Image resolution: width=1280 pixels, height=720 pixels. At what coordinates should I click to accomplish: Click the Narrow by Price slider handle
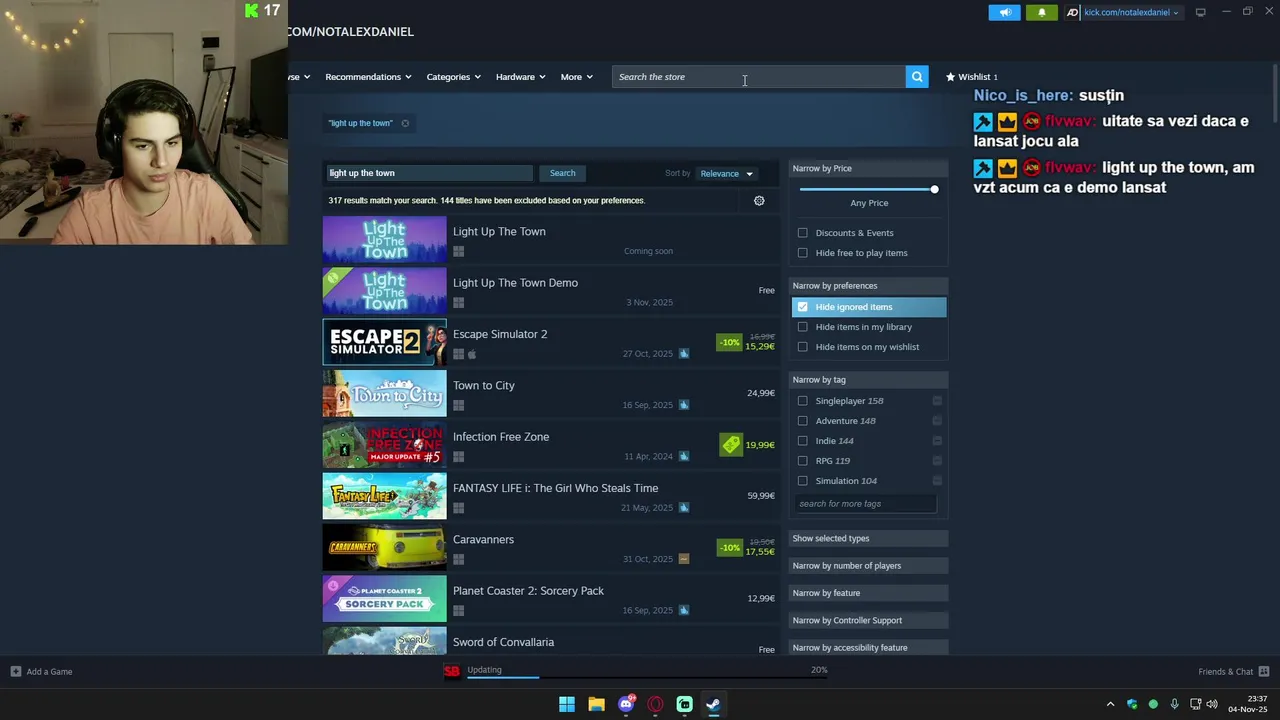tap(934, 189)
